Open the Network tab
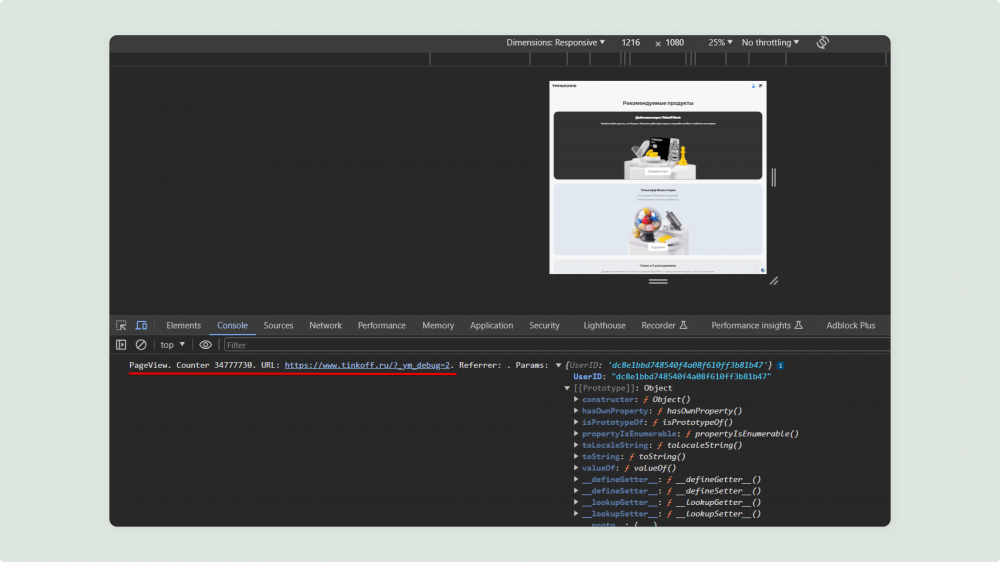1000x562 pixels. [x=325, y=325]
